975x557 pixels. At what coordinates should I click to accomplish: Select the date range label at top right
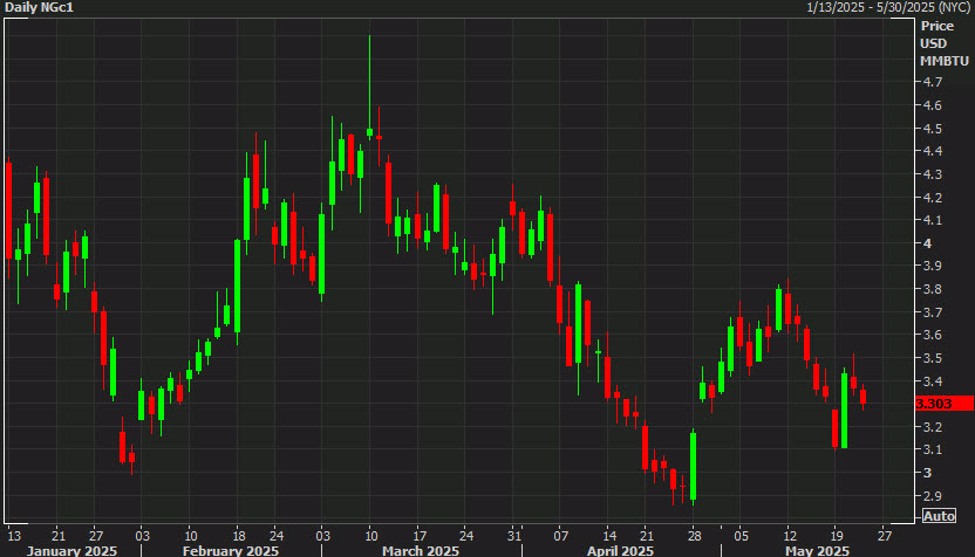(x=889, y=7)
